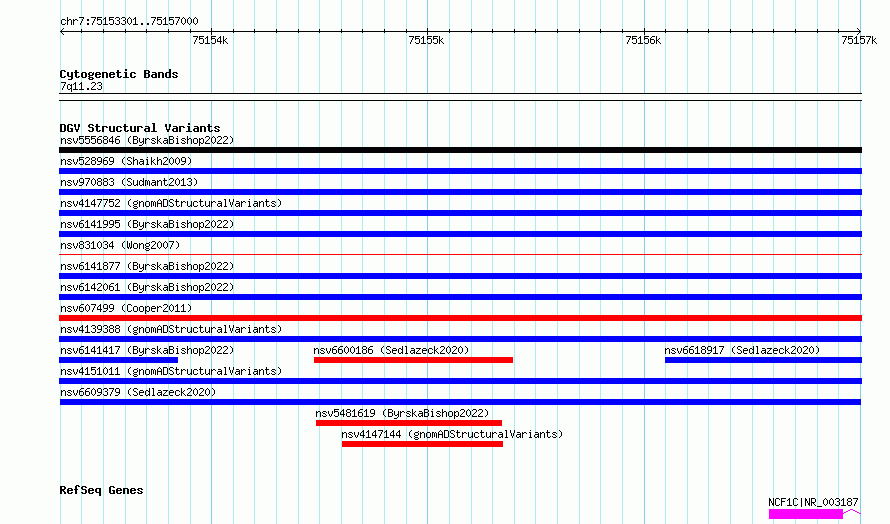Select nsv6600186 (Sedlazeck2020) label

point(391,350)
